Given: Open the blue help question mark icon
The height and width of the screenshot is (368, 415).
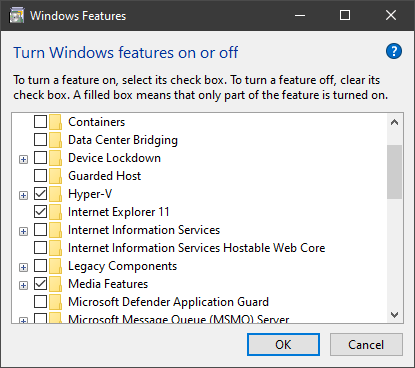Looking at the screenshot, I should point(394,51).
